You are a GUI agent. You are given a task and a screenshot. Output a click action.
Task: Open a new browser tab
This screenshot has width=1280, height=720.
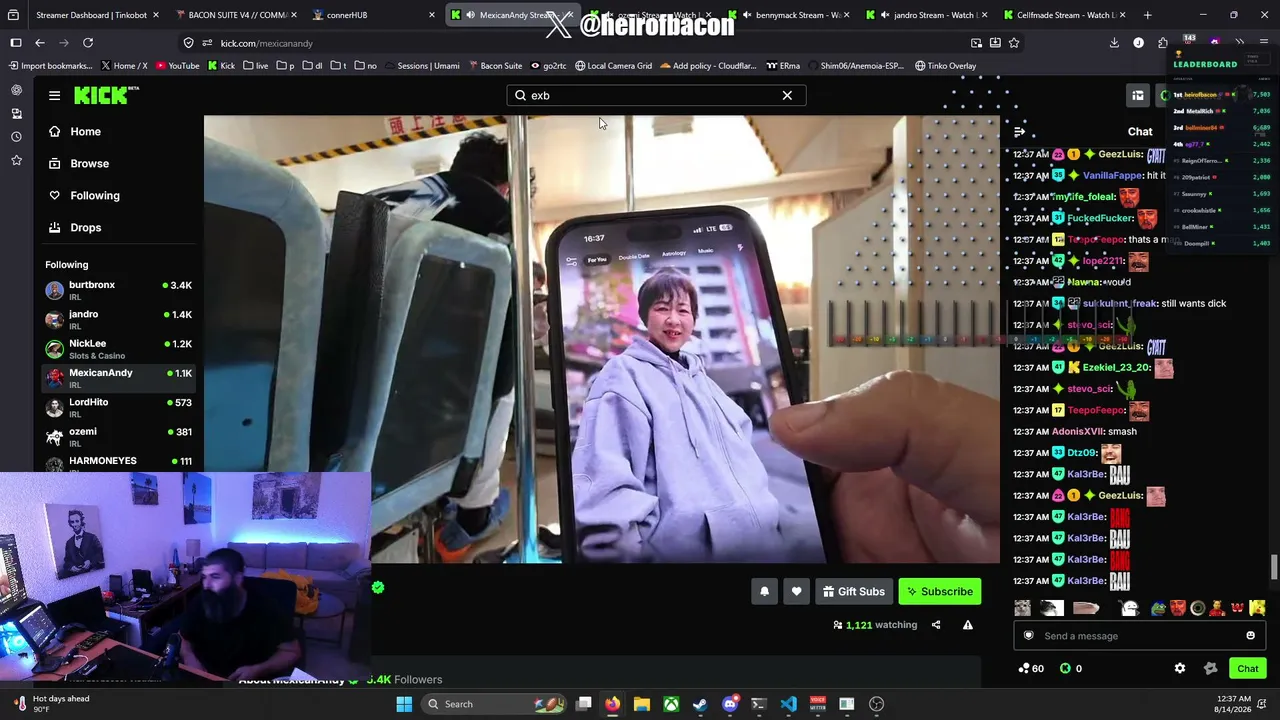pos(1147,15)
